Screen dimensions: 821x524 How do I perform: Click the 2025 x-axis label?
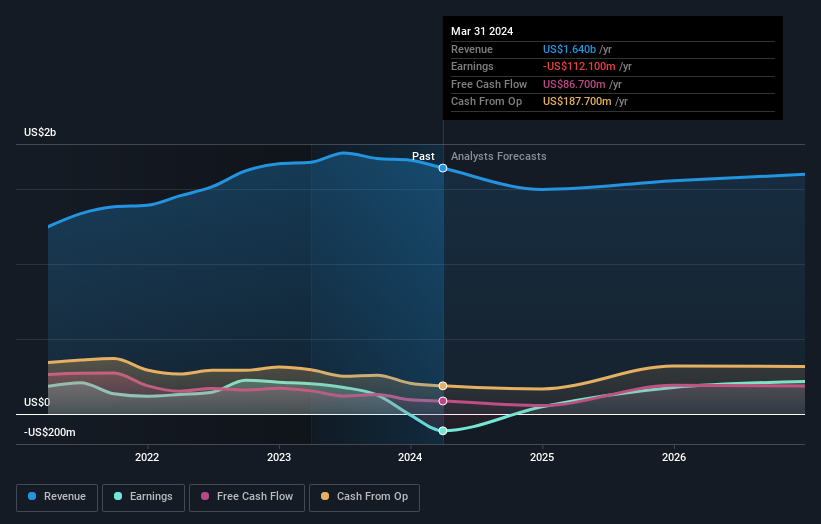click(542, 458)
